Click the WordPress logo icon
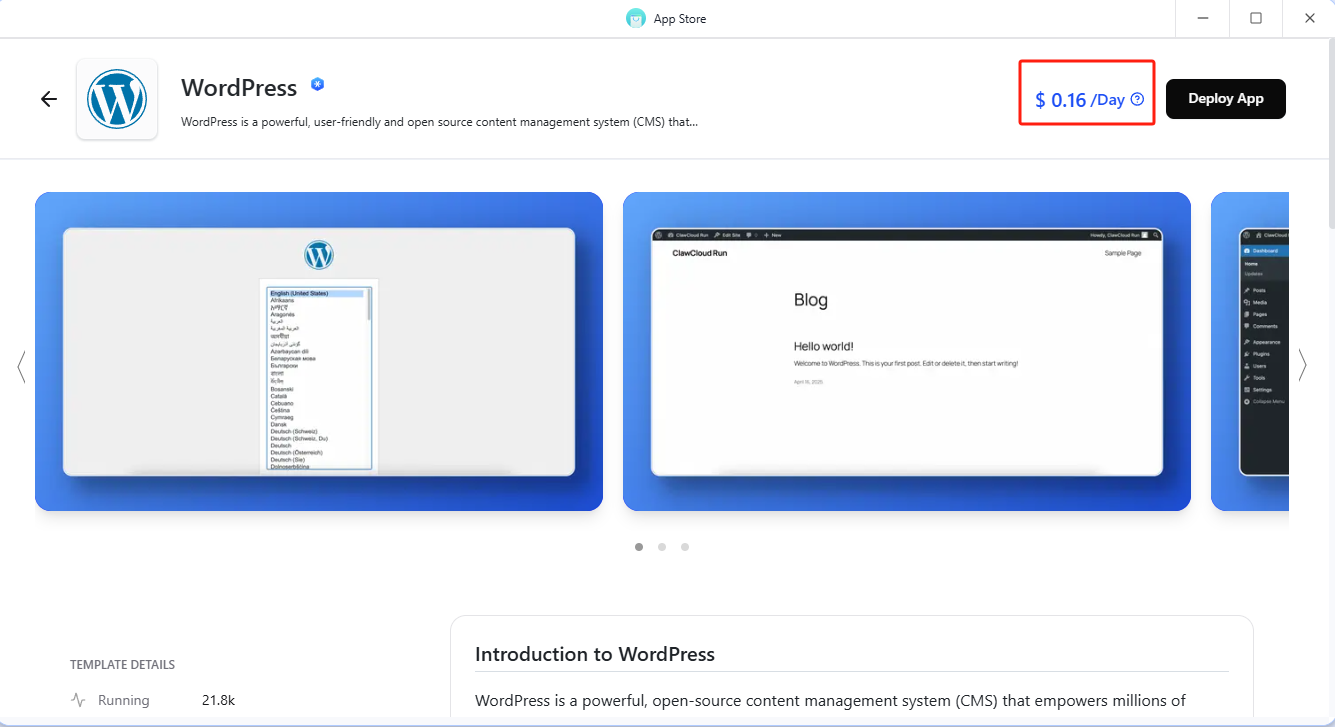 pyautogui.click(x=117, y=99)
